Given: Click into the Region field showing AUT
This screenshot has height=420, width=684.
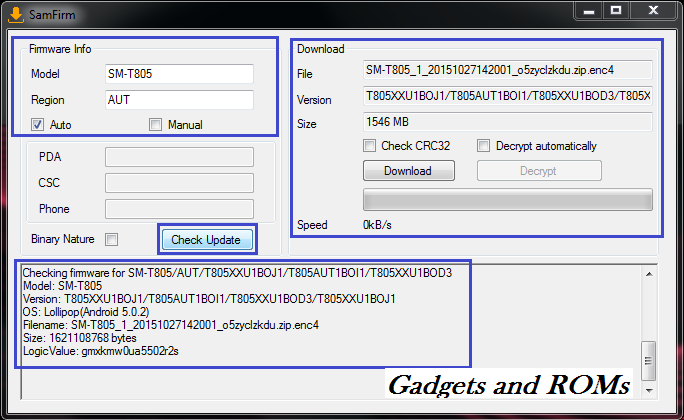Looking at the screenshot, I should tap(178, 100).
